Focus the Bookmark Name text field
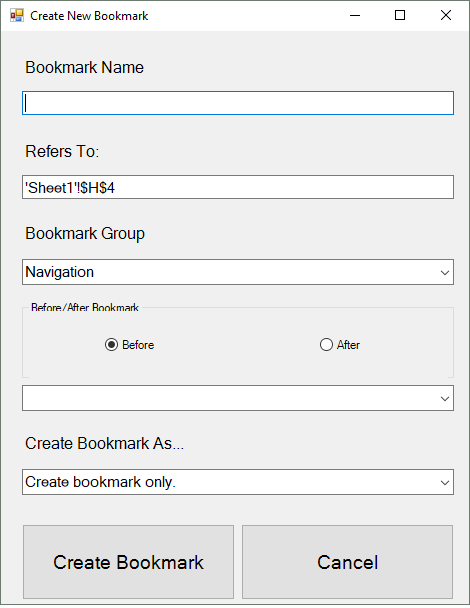470x608 pixels. click(238, 103)
